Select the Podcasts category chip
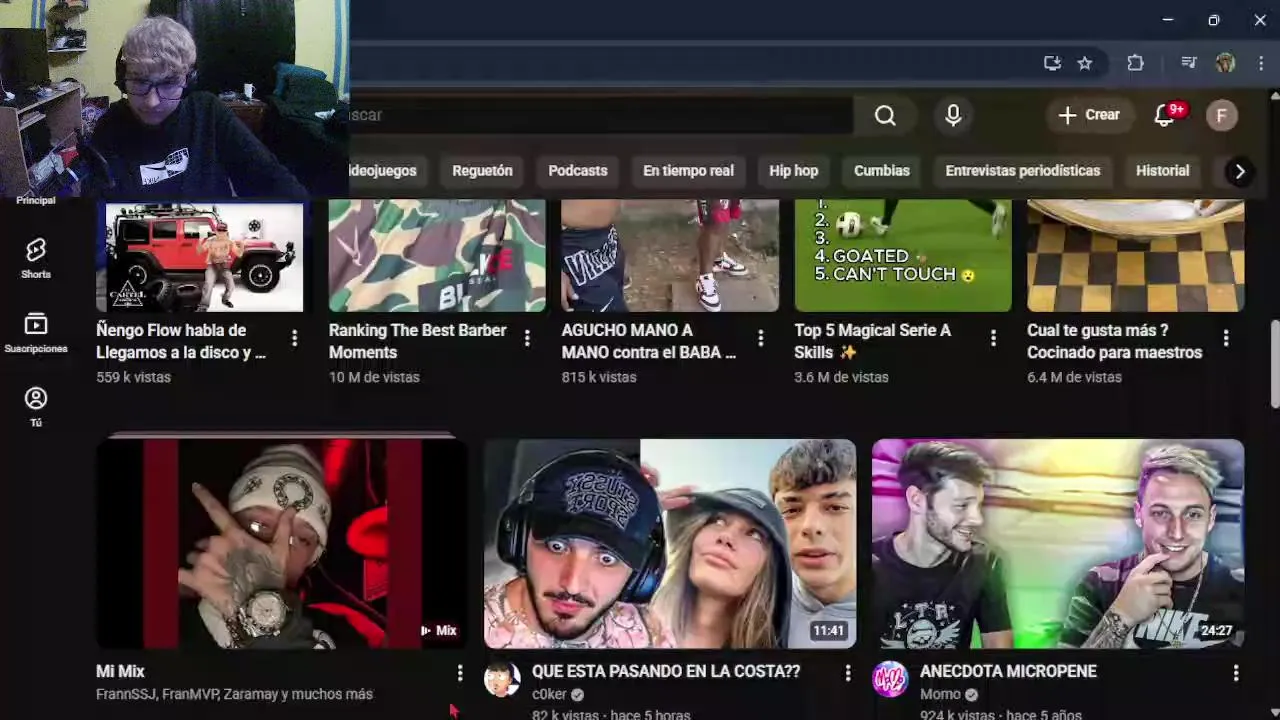1280x720 pixels. 578,171
